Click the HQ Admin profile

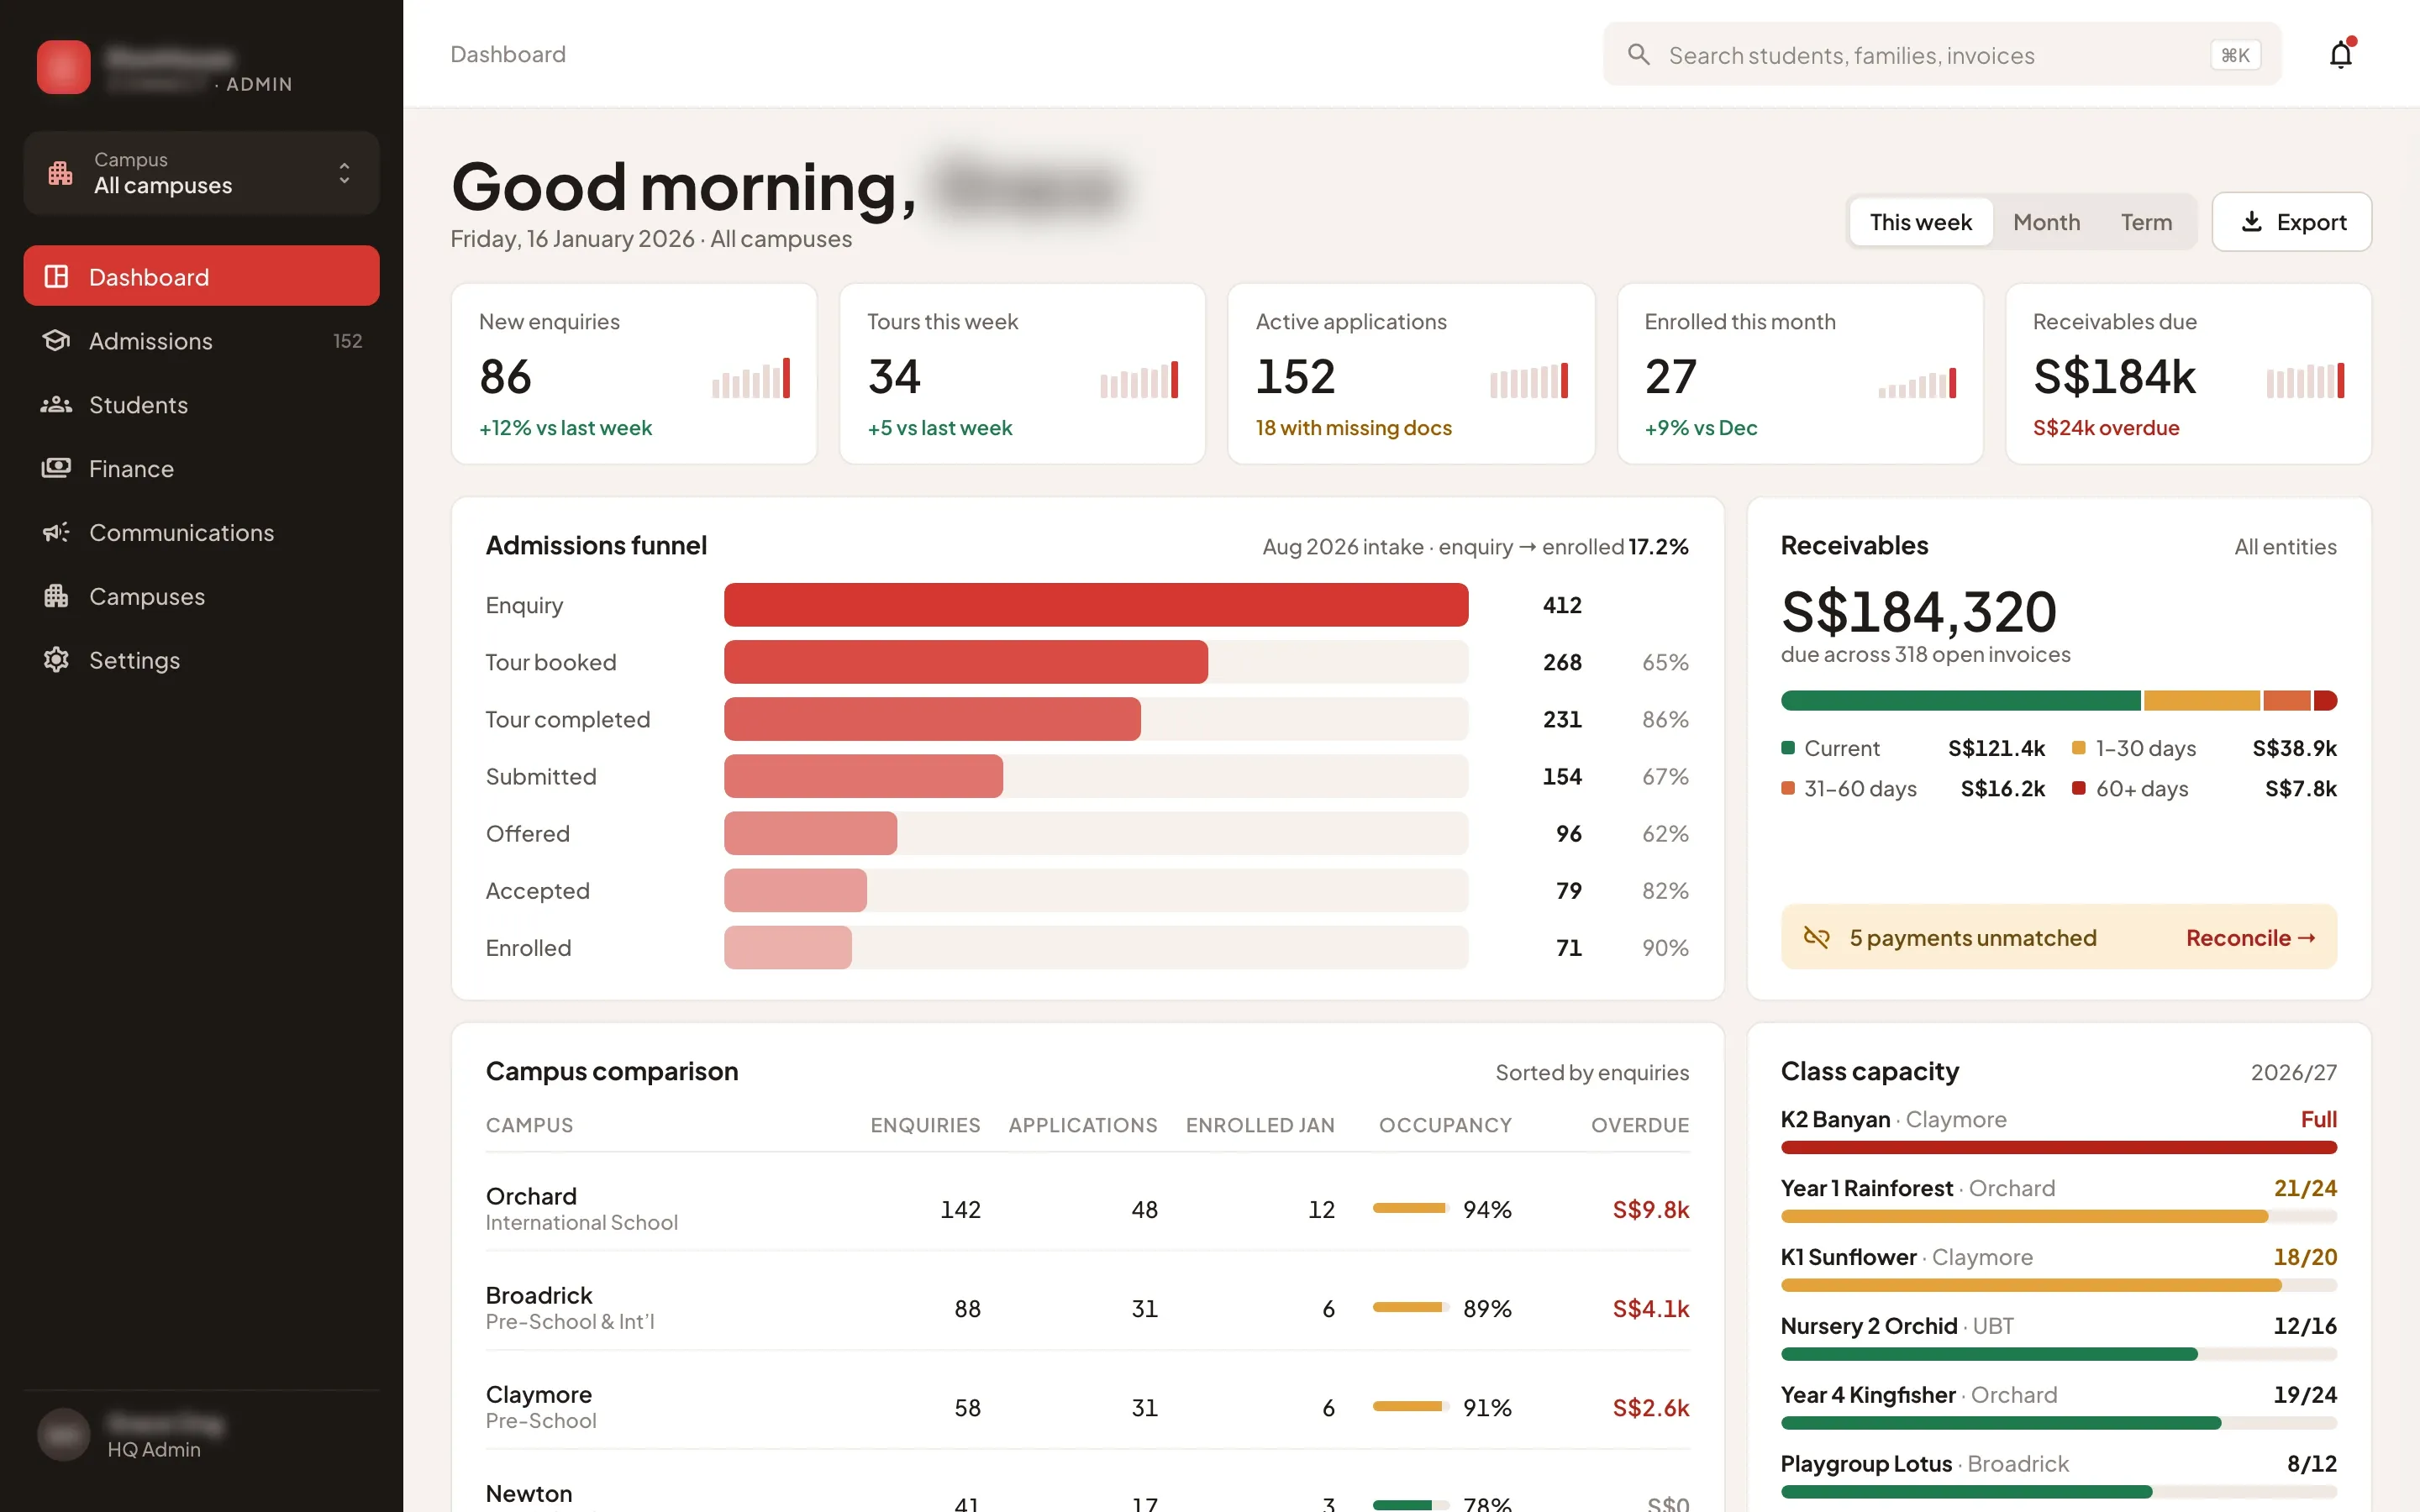tap(201, 1435)
